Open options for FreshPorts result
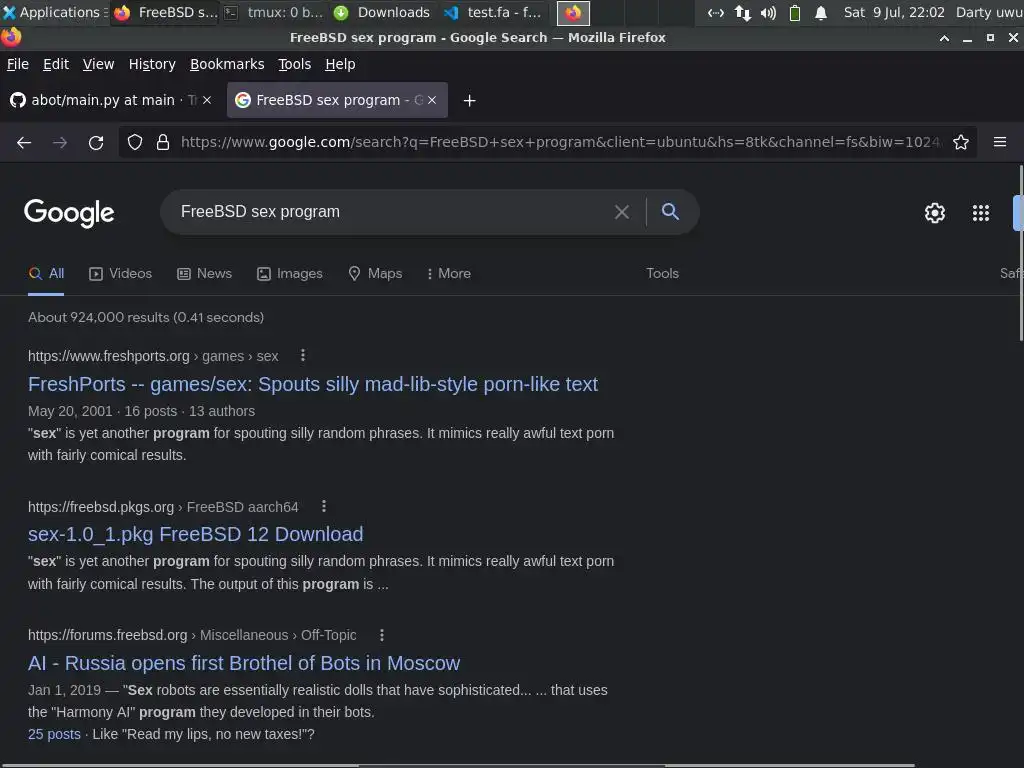Viewport: 1024px width, 768px height. pyautogui.click(x=302, y=355)
